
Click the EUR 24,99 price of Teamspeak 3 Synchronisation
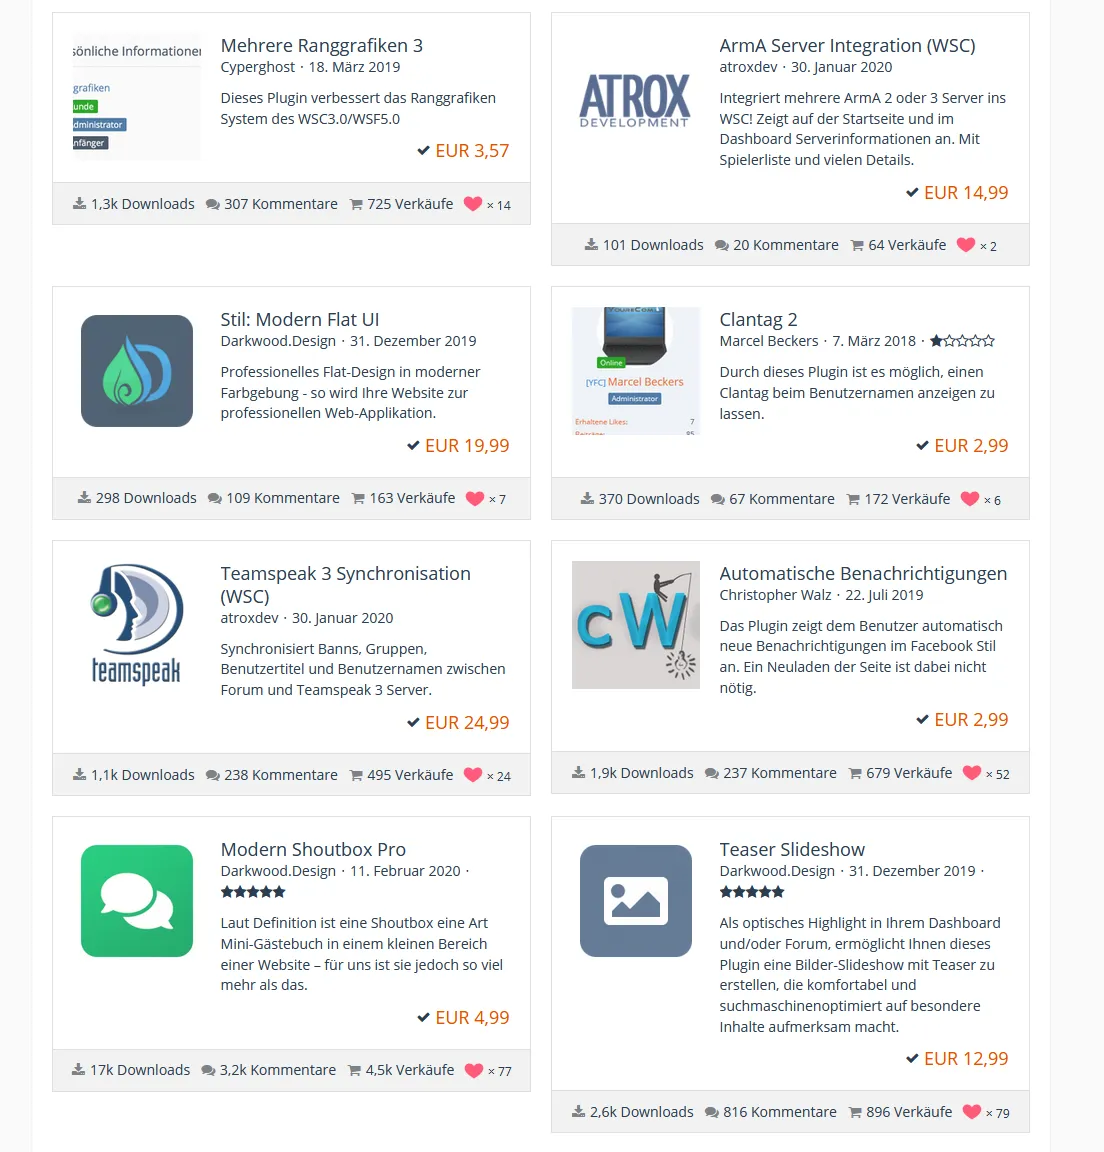(x=467, y=723)
